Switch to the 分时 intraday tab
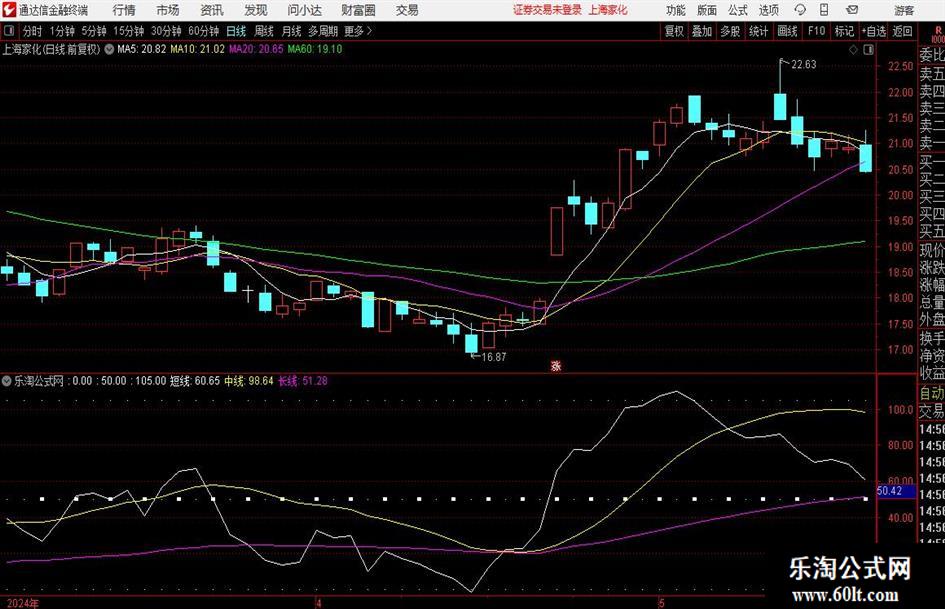 click(x=33, y=31)
